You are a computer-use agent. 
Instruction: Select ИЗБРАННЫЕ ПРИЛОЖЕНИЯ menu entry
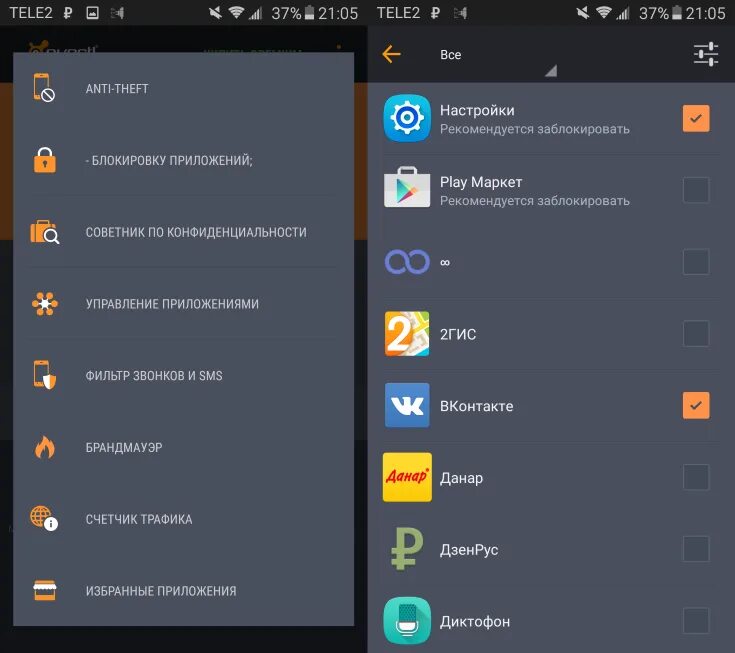tap(183, 591)
